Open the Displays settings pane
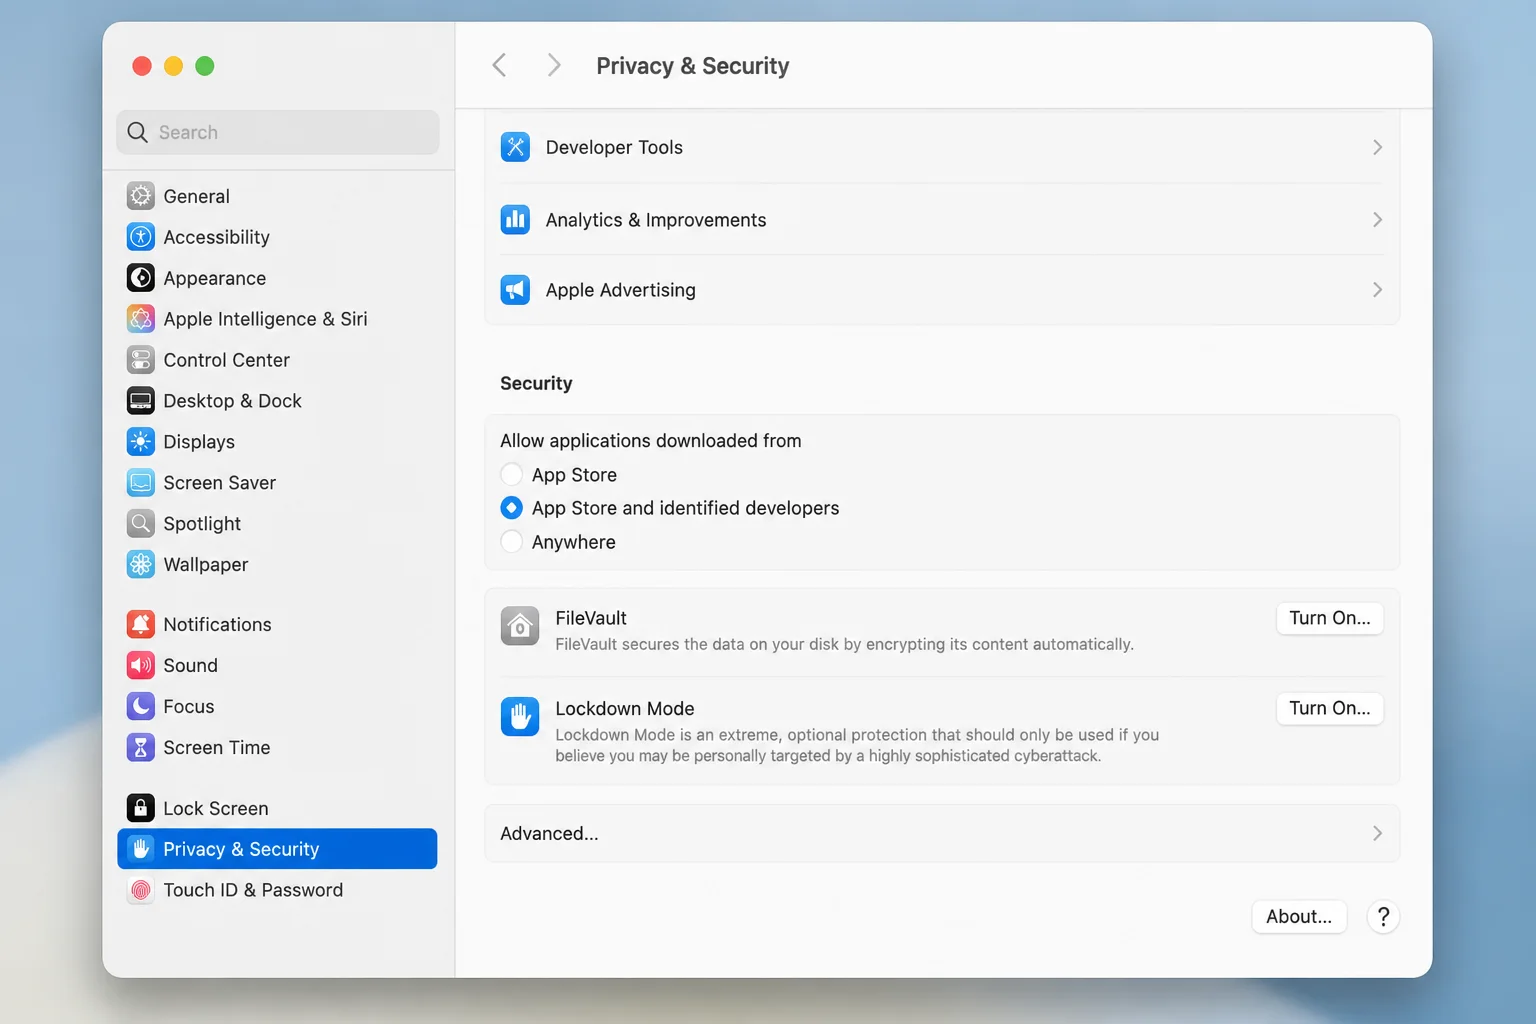The height and width of the screenshot is (1024, 1536). (x=277, y=442)
